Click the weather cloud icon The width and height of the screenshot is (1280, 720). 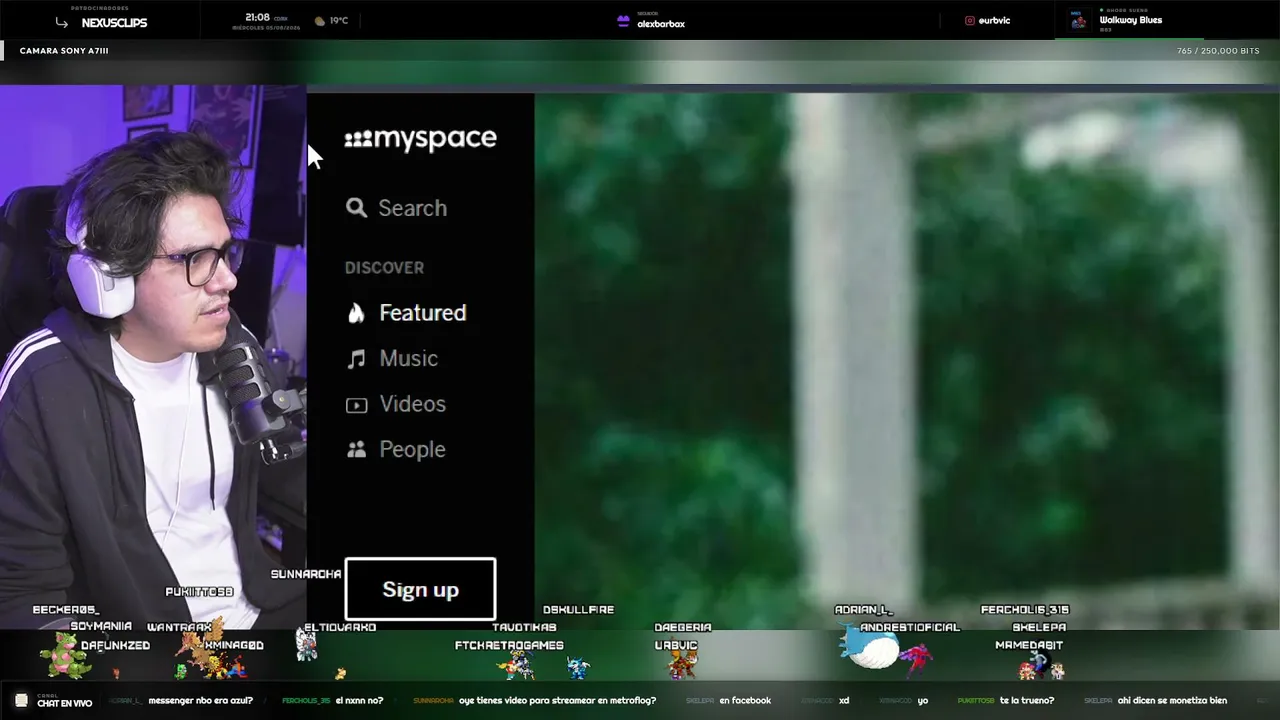320,20
